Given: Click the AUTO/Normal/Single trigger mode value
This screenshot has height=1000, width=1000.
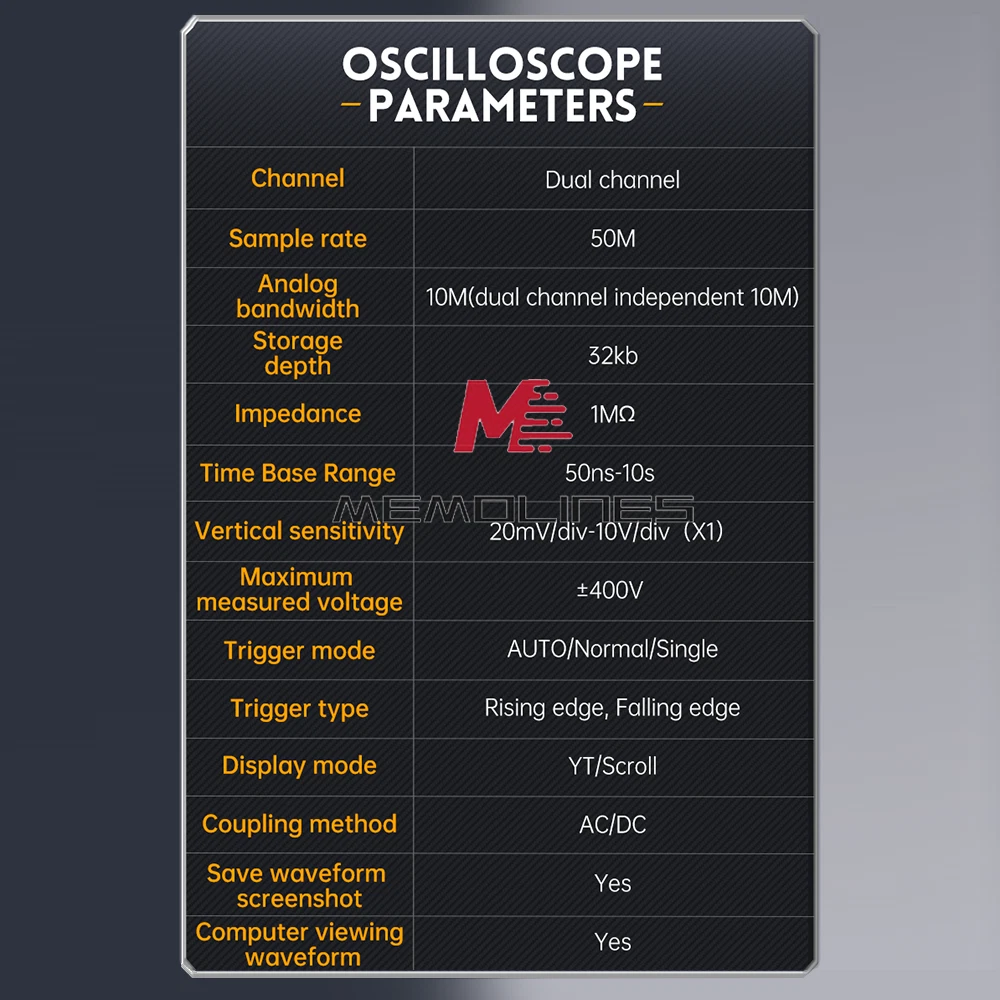Looking at the screenshot, I should point(612,649).
